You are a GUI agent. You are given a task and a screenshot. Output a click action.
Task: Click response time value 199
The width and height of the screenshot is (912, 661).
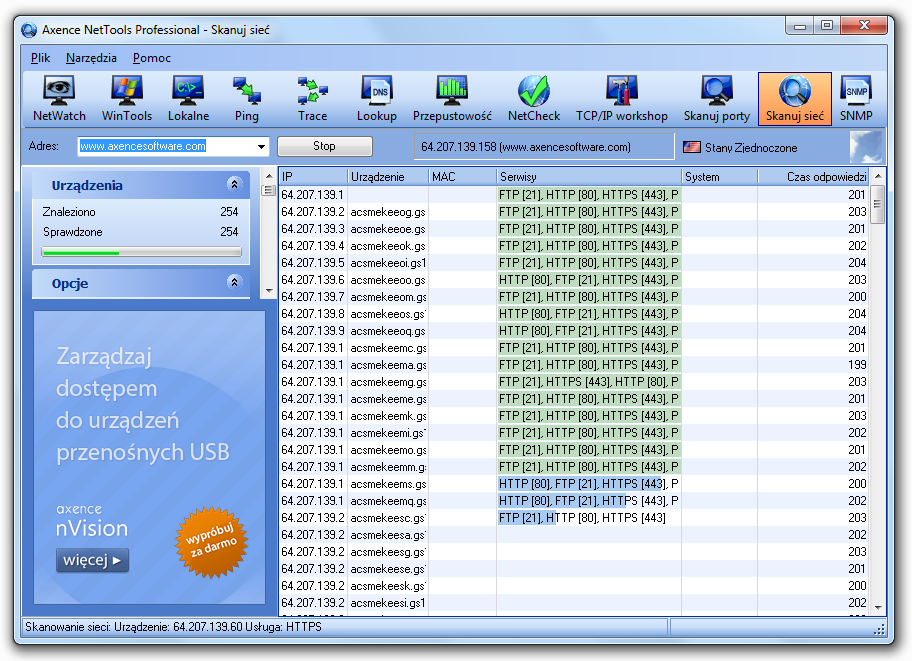pos(857,365)
